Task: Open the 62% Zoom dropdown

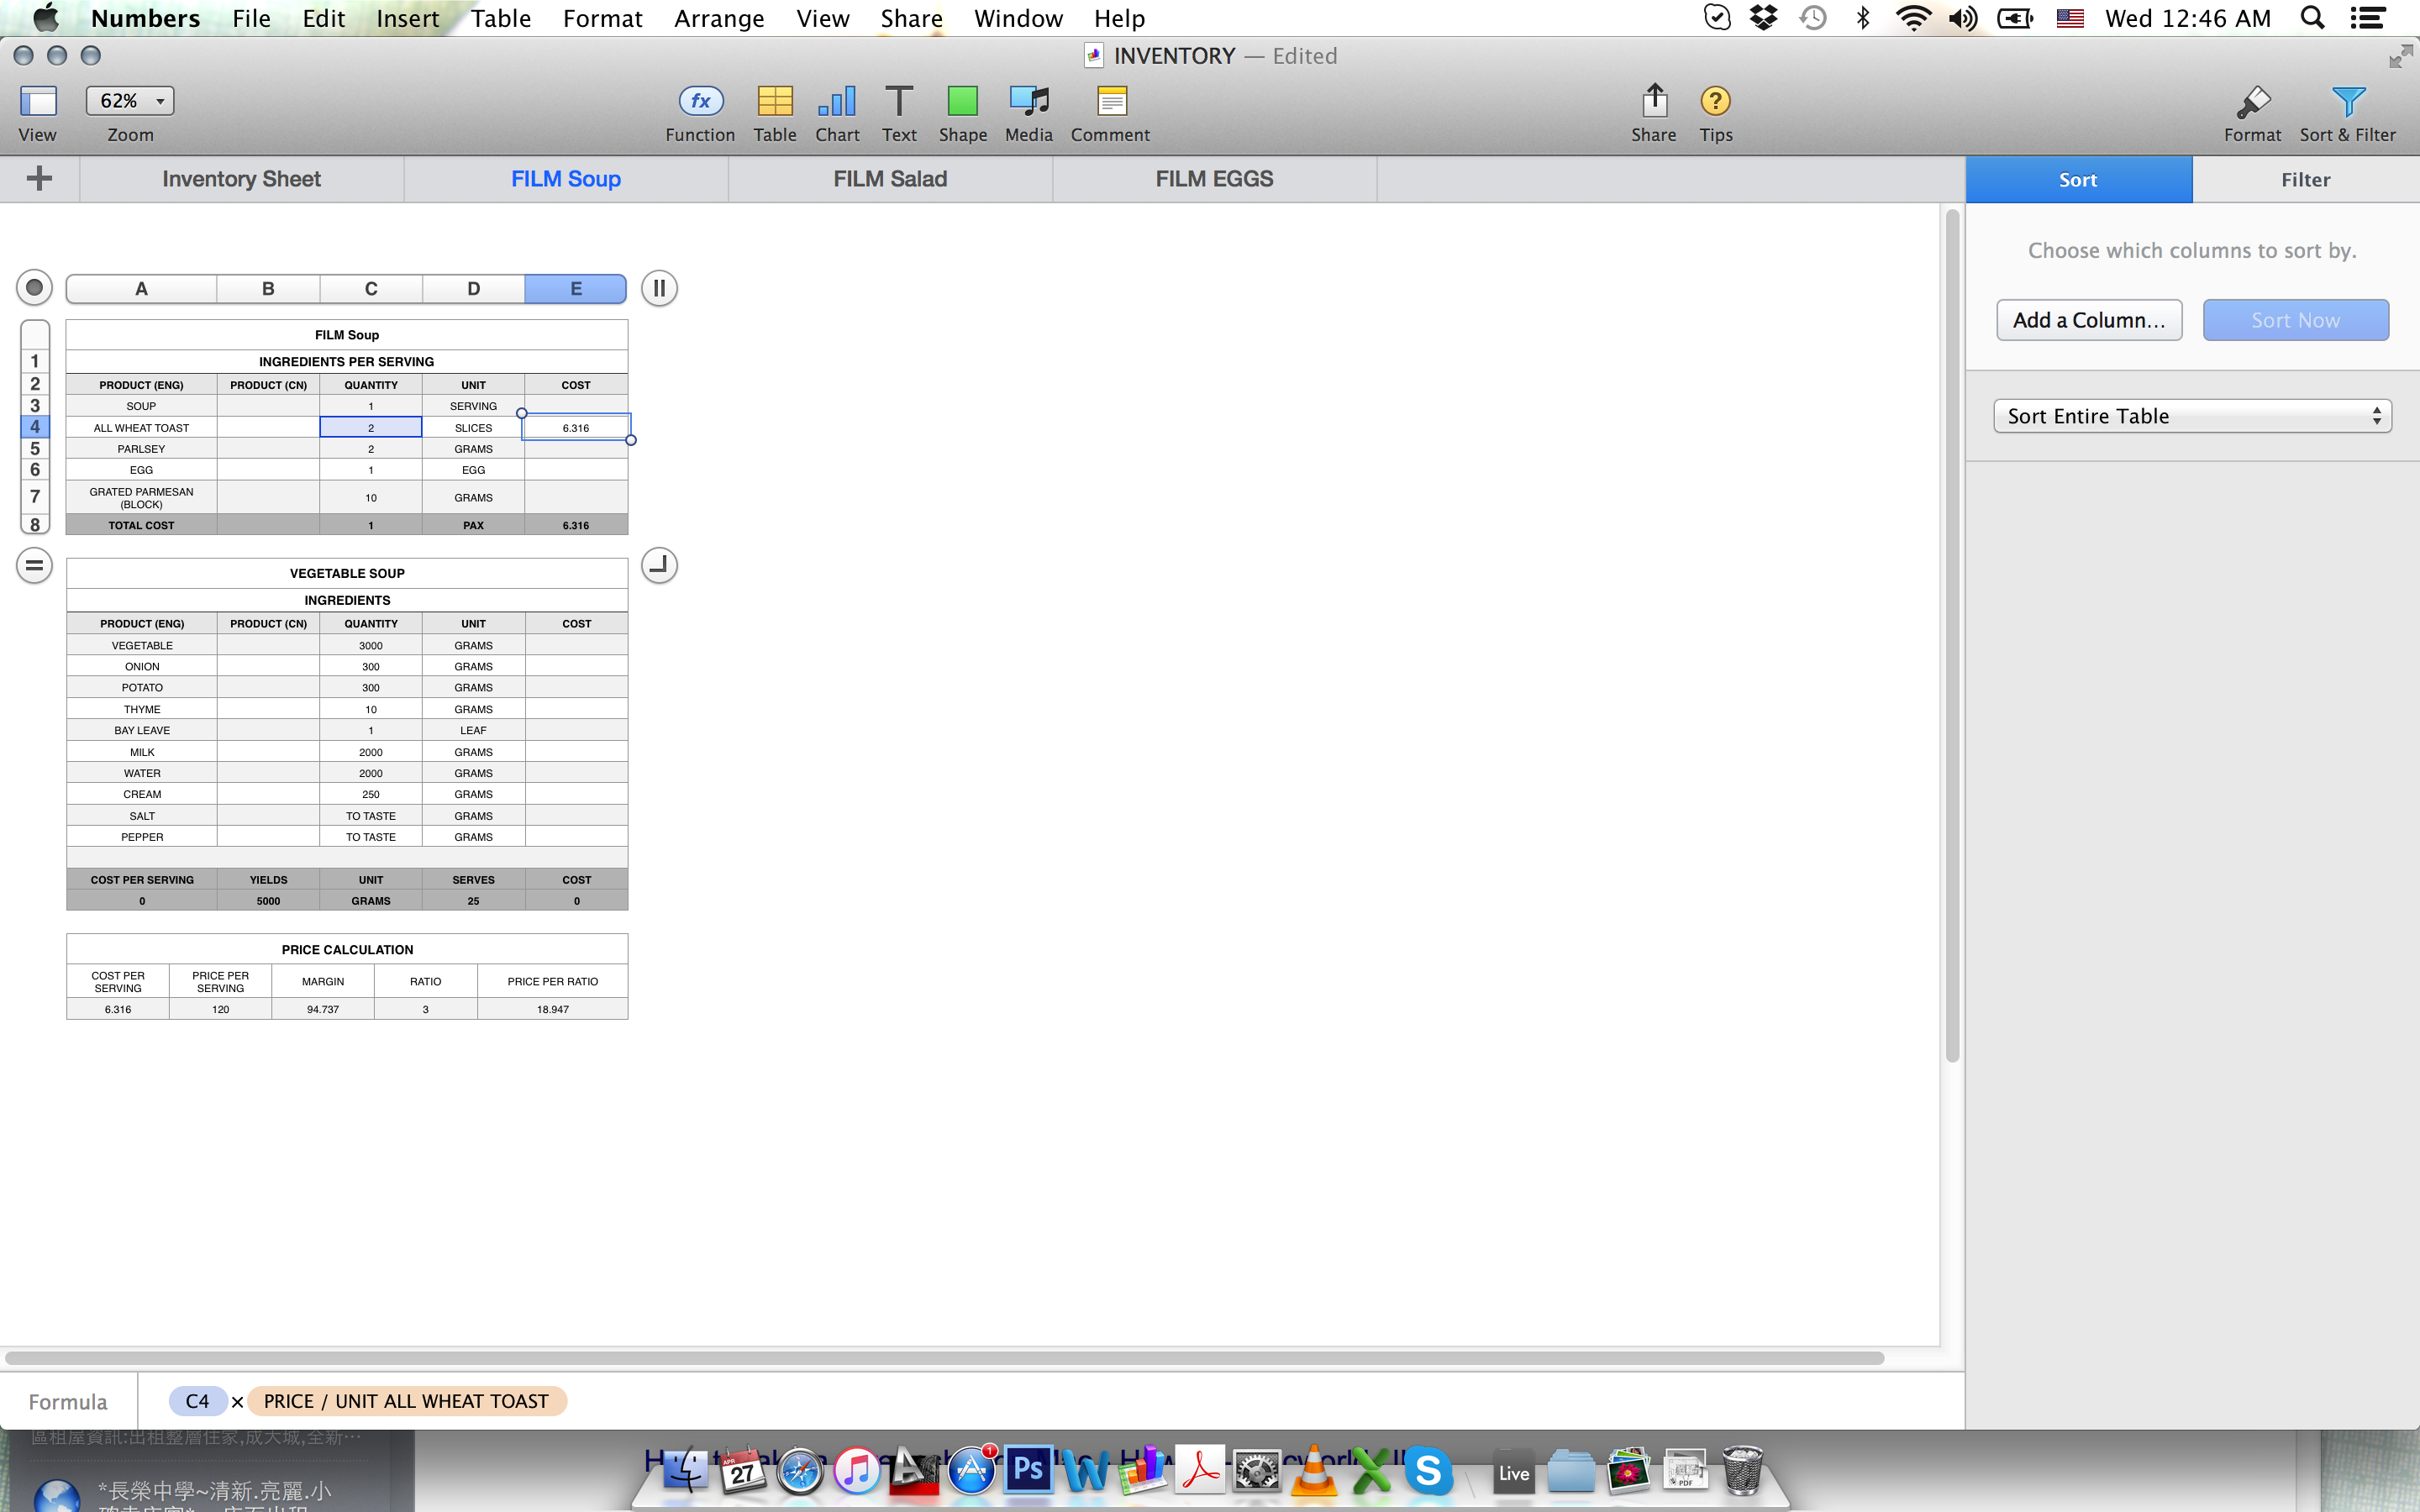Action: pos(130,101)
